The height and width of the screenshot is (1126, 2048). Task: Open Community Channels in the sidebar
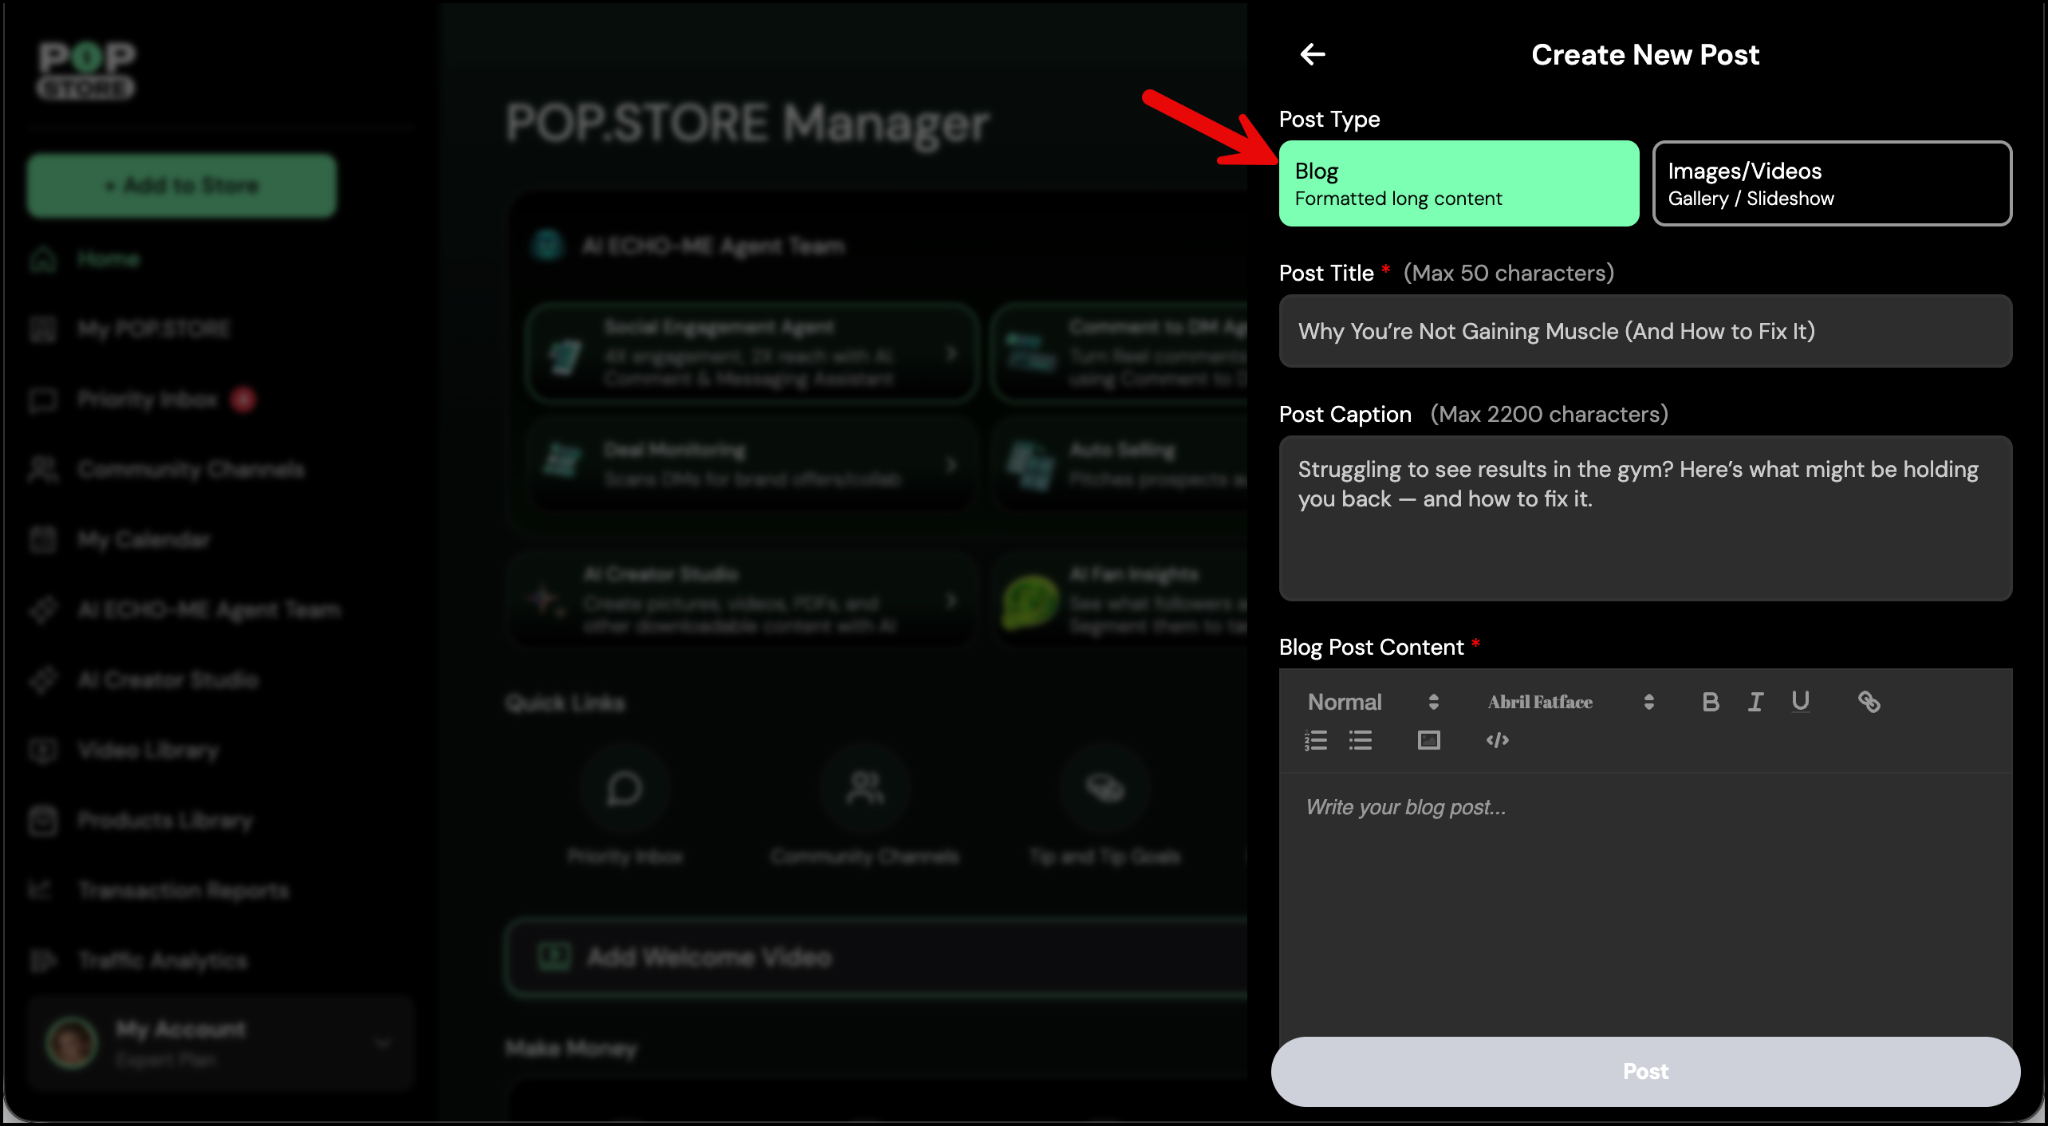(x=190, y=470)
